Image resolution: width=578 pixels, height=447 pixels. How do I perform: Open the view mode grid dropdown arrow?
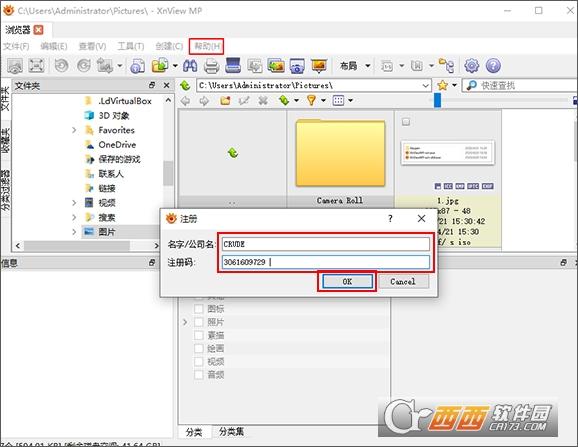(351, 100)
